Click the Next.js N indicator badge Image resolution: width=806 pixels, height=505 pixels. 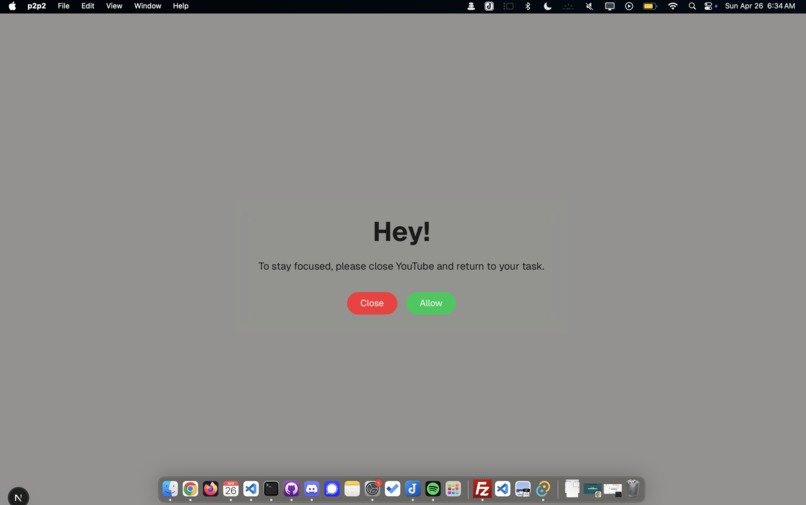pos(19,497)
